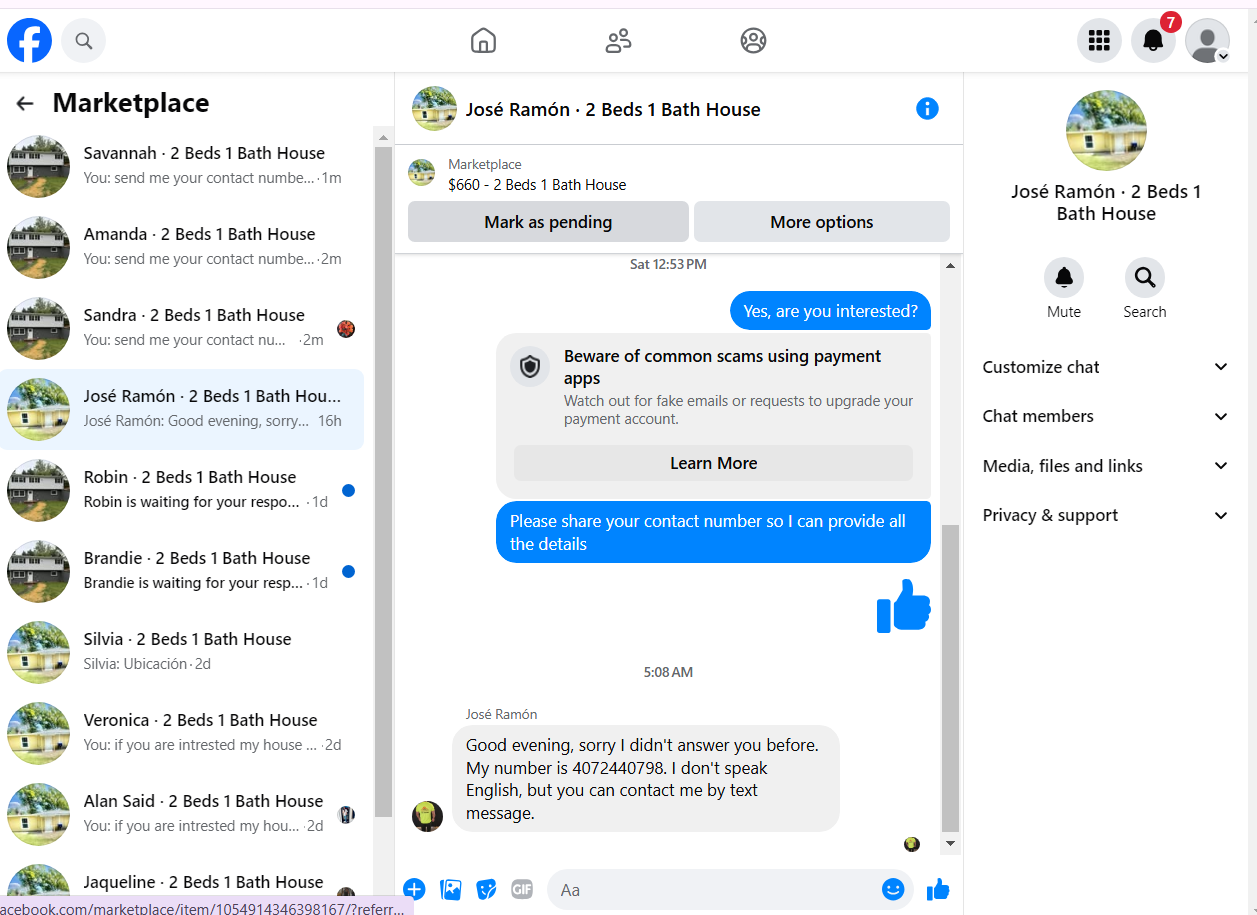Open the Groups tab icon

[753, 41]
